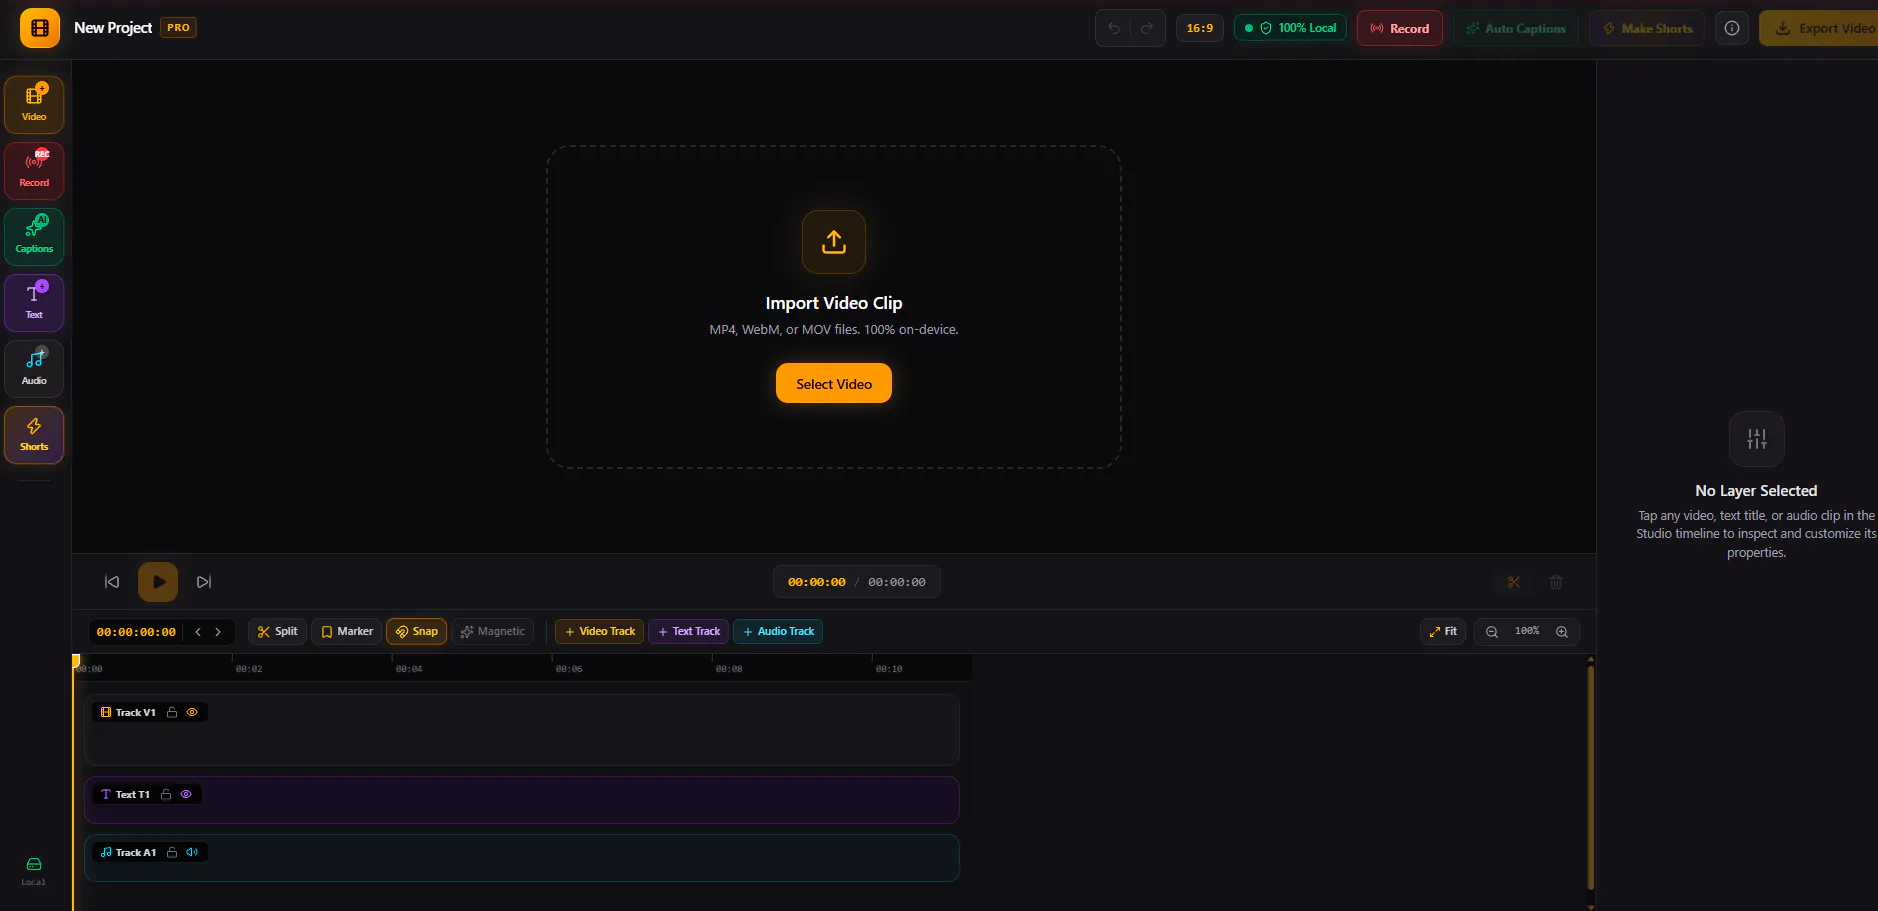The width and height of the screenshot is (1878, 911).
Task: Toggle visibility eye on Track V1
Action: pos(192,713)
